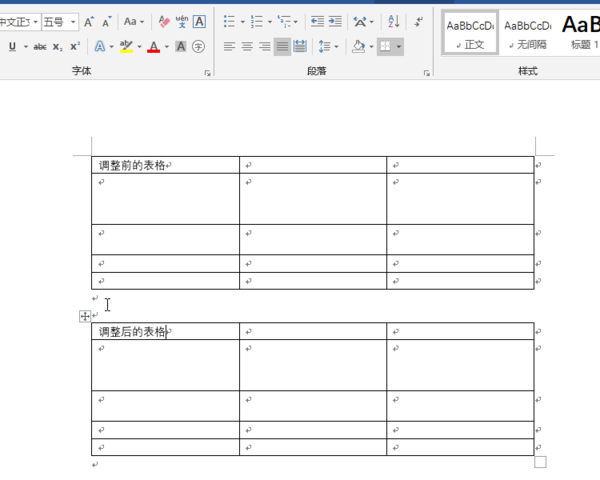Open Font dialog launcher
The image size is (600, 480).
click(207, 73)
